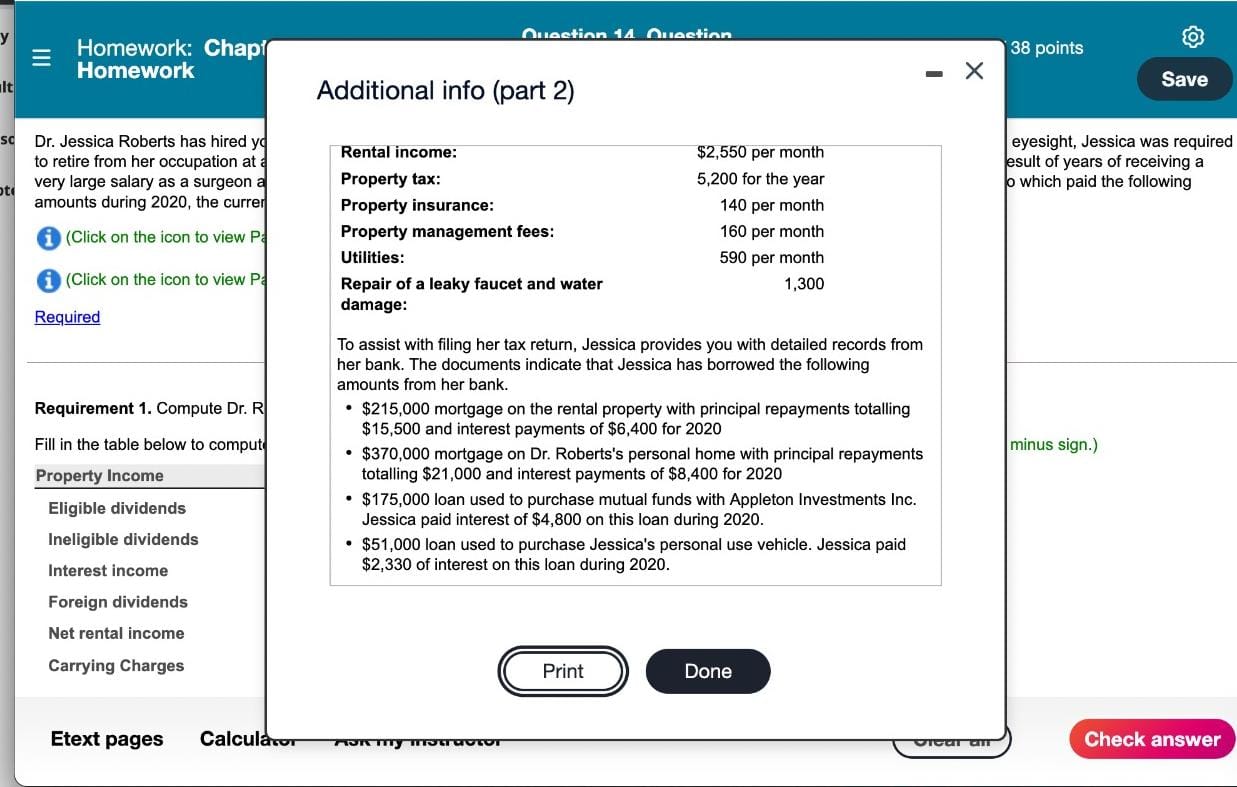Click the '5,200 for the year' value
This screenshot has height=787, width=1237.
pos(761,179)
